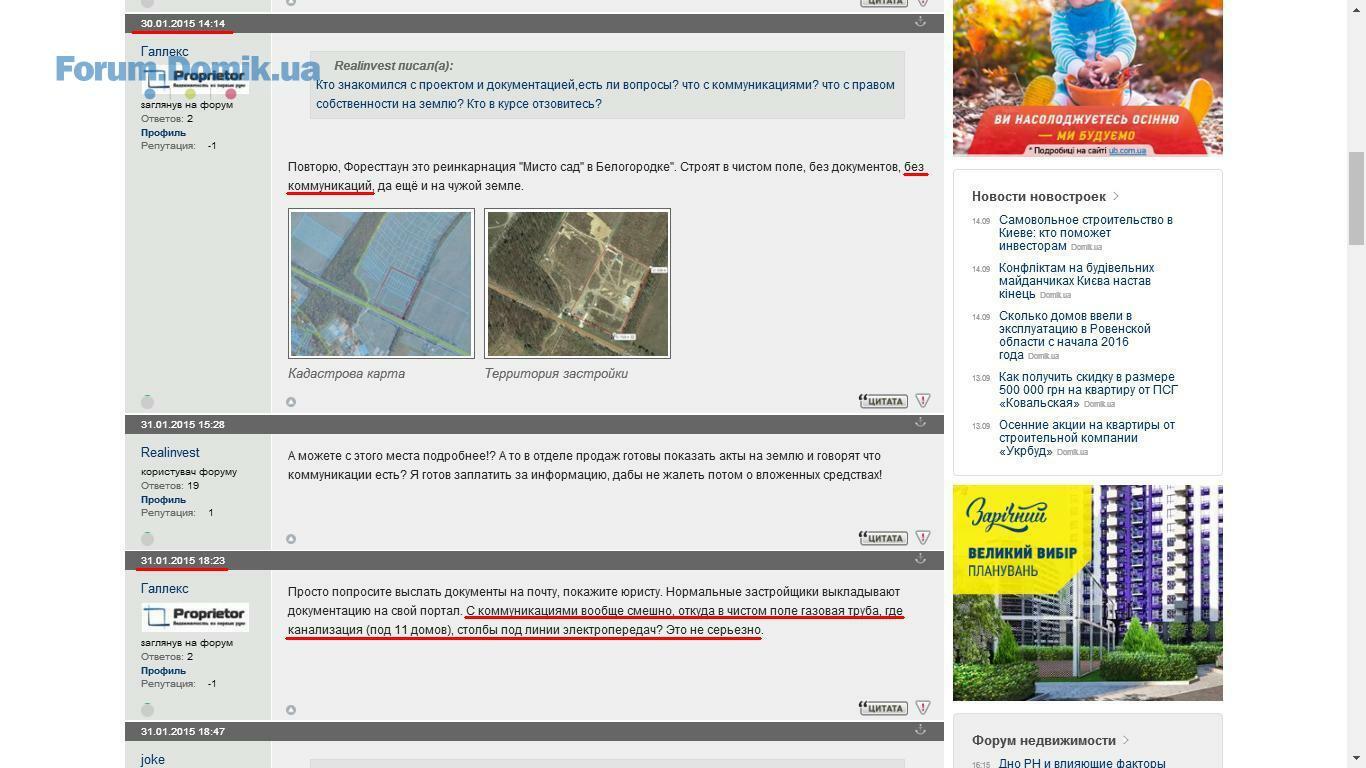1366x768 pixels.
Task: Click the anchor icon of the 31.01.2015 18:47 post
Action: click(x=920, y=730)
